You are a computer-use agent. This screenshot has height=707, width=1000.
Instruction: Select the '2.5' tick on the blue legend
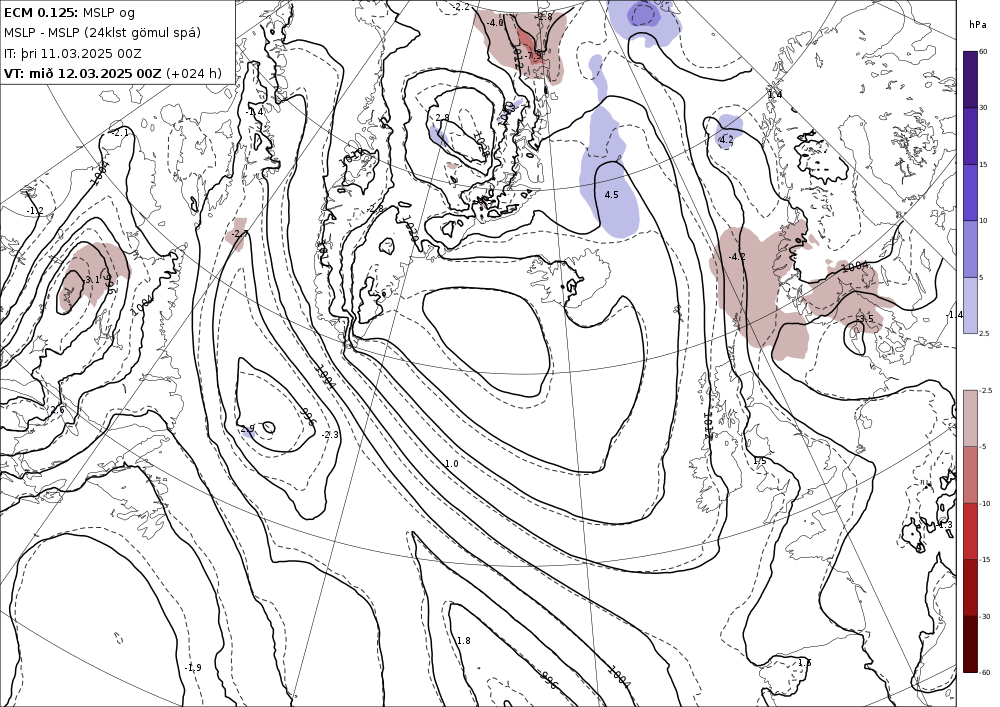(984, 333)
